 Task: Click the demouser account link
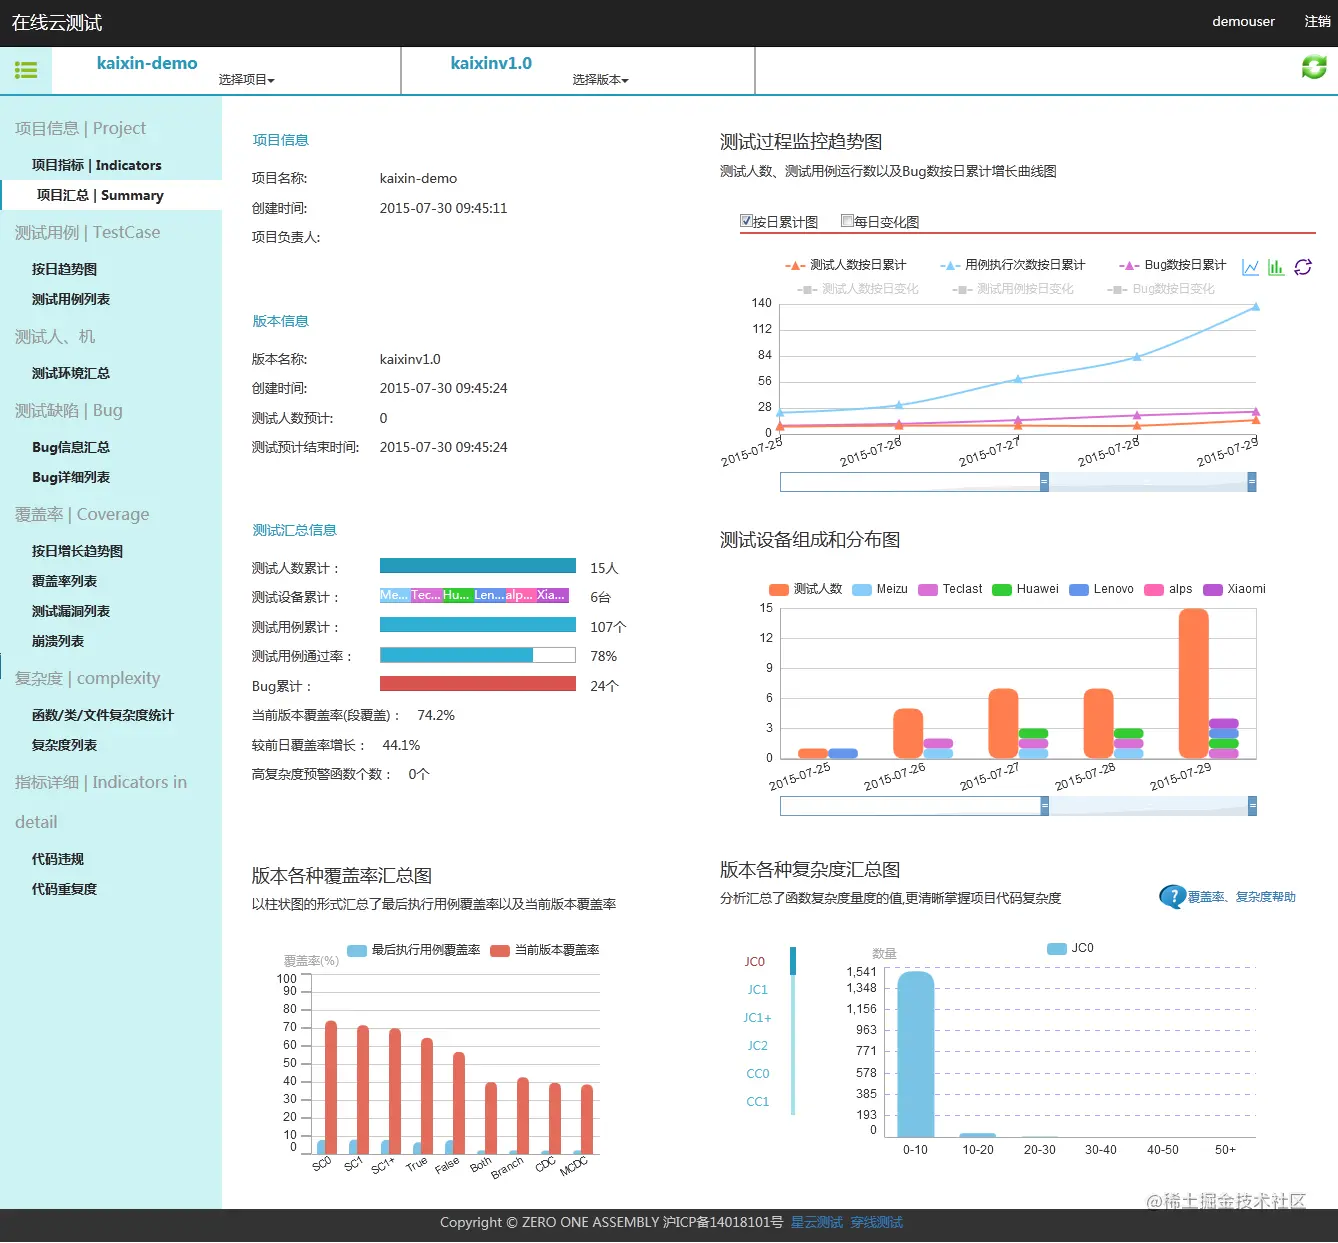pyautogui.click(x=1243, y=21)
